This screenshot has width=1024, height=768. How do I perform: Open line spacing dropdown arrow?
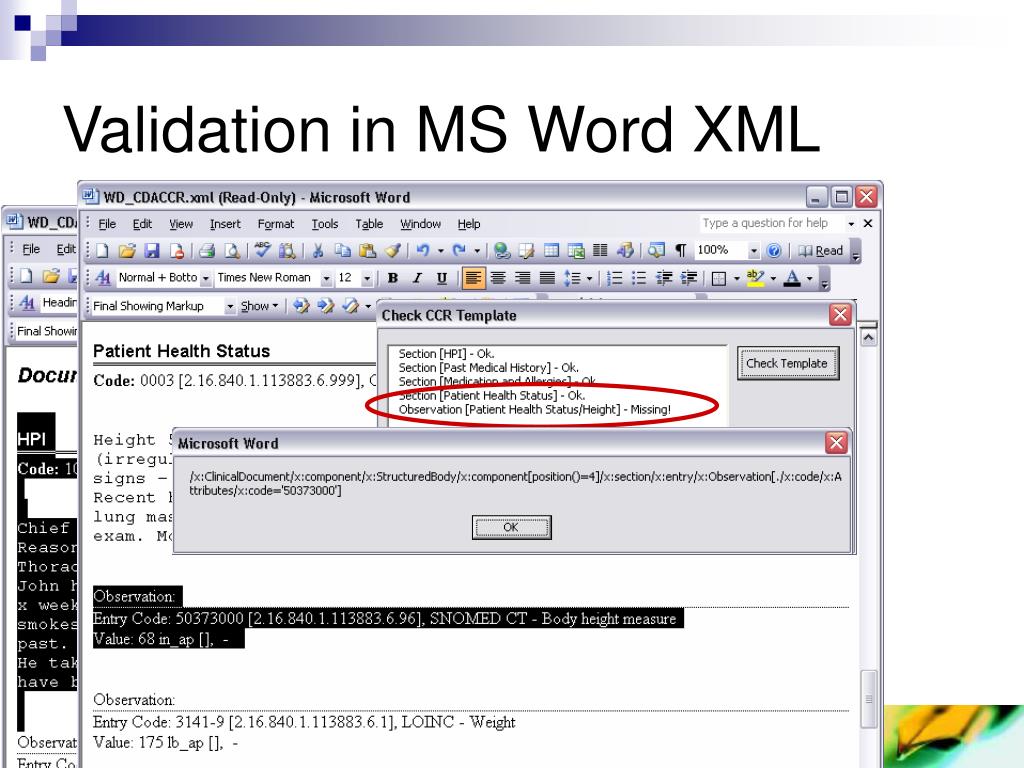pyautogui.click(x=589, y=279)
